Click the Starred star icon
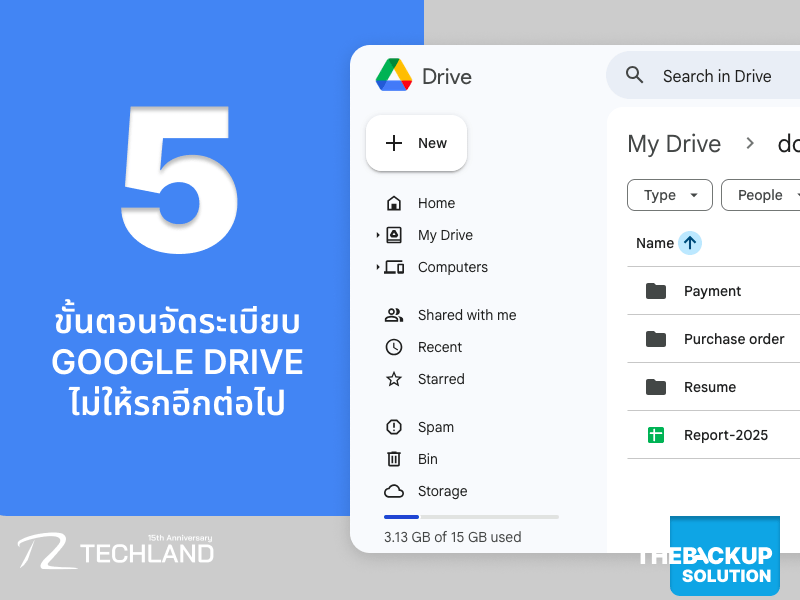Screen dimensions: 800x600 394,379
